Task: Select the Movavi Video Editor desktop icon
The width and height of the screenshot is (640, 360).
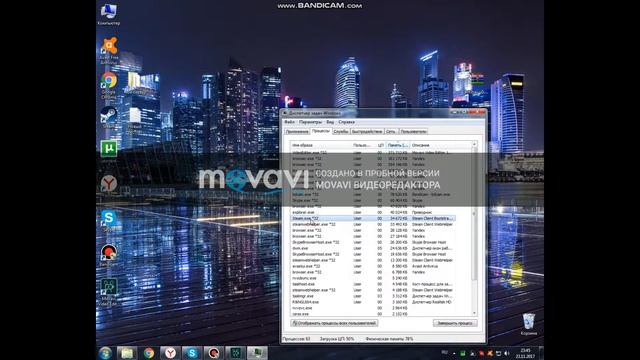Action: 109,291
